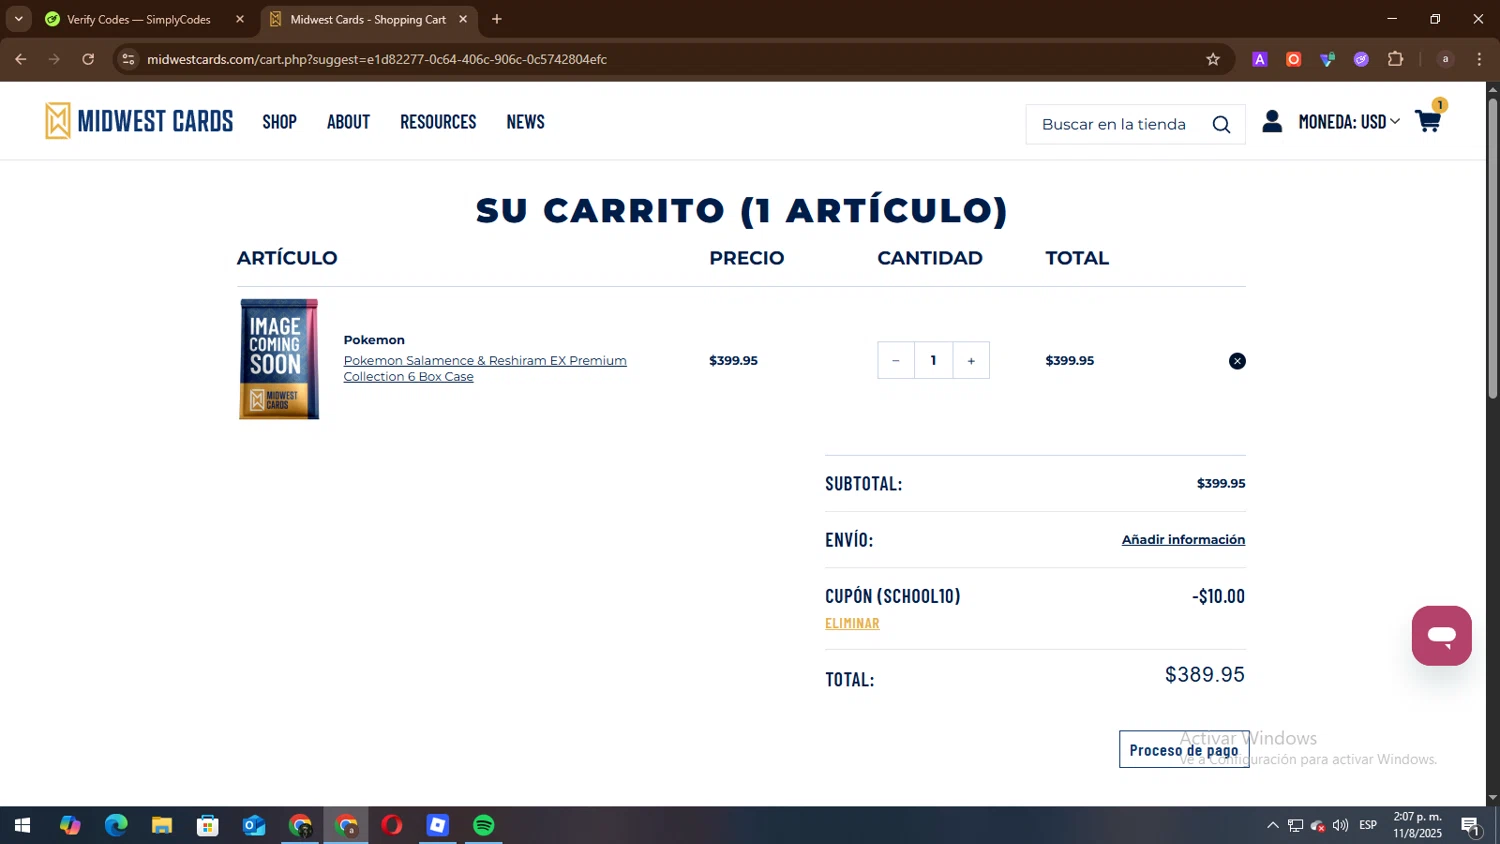The height and width of the screenshot is (844, 1500).
Task: Open the user account icon
Action: [1272, 122]
